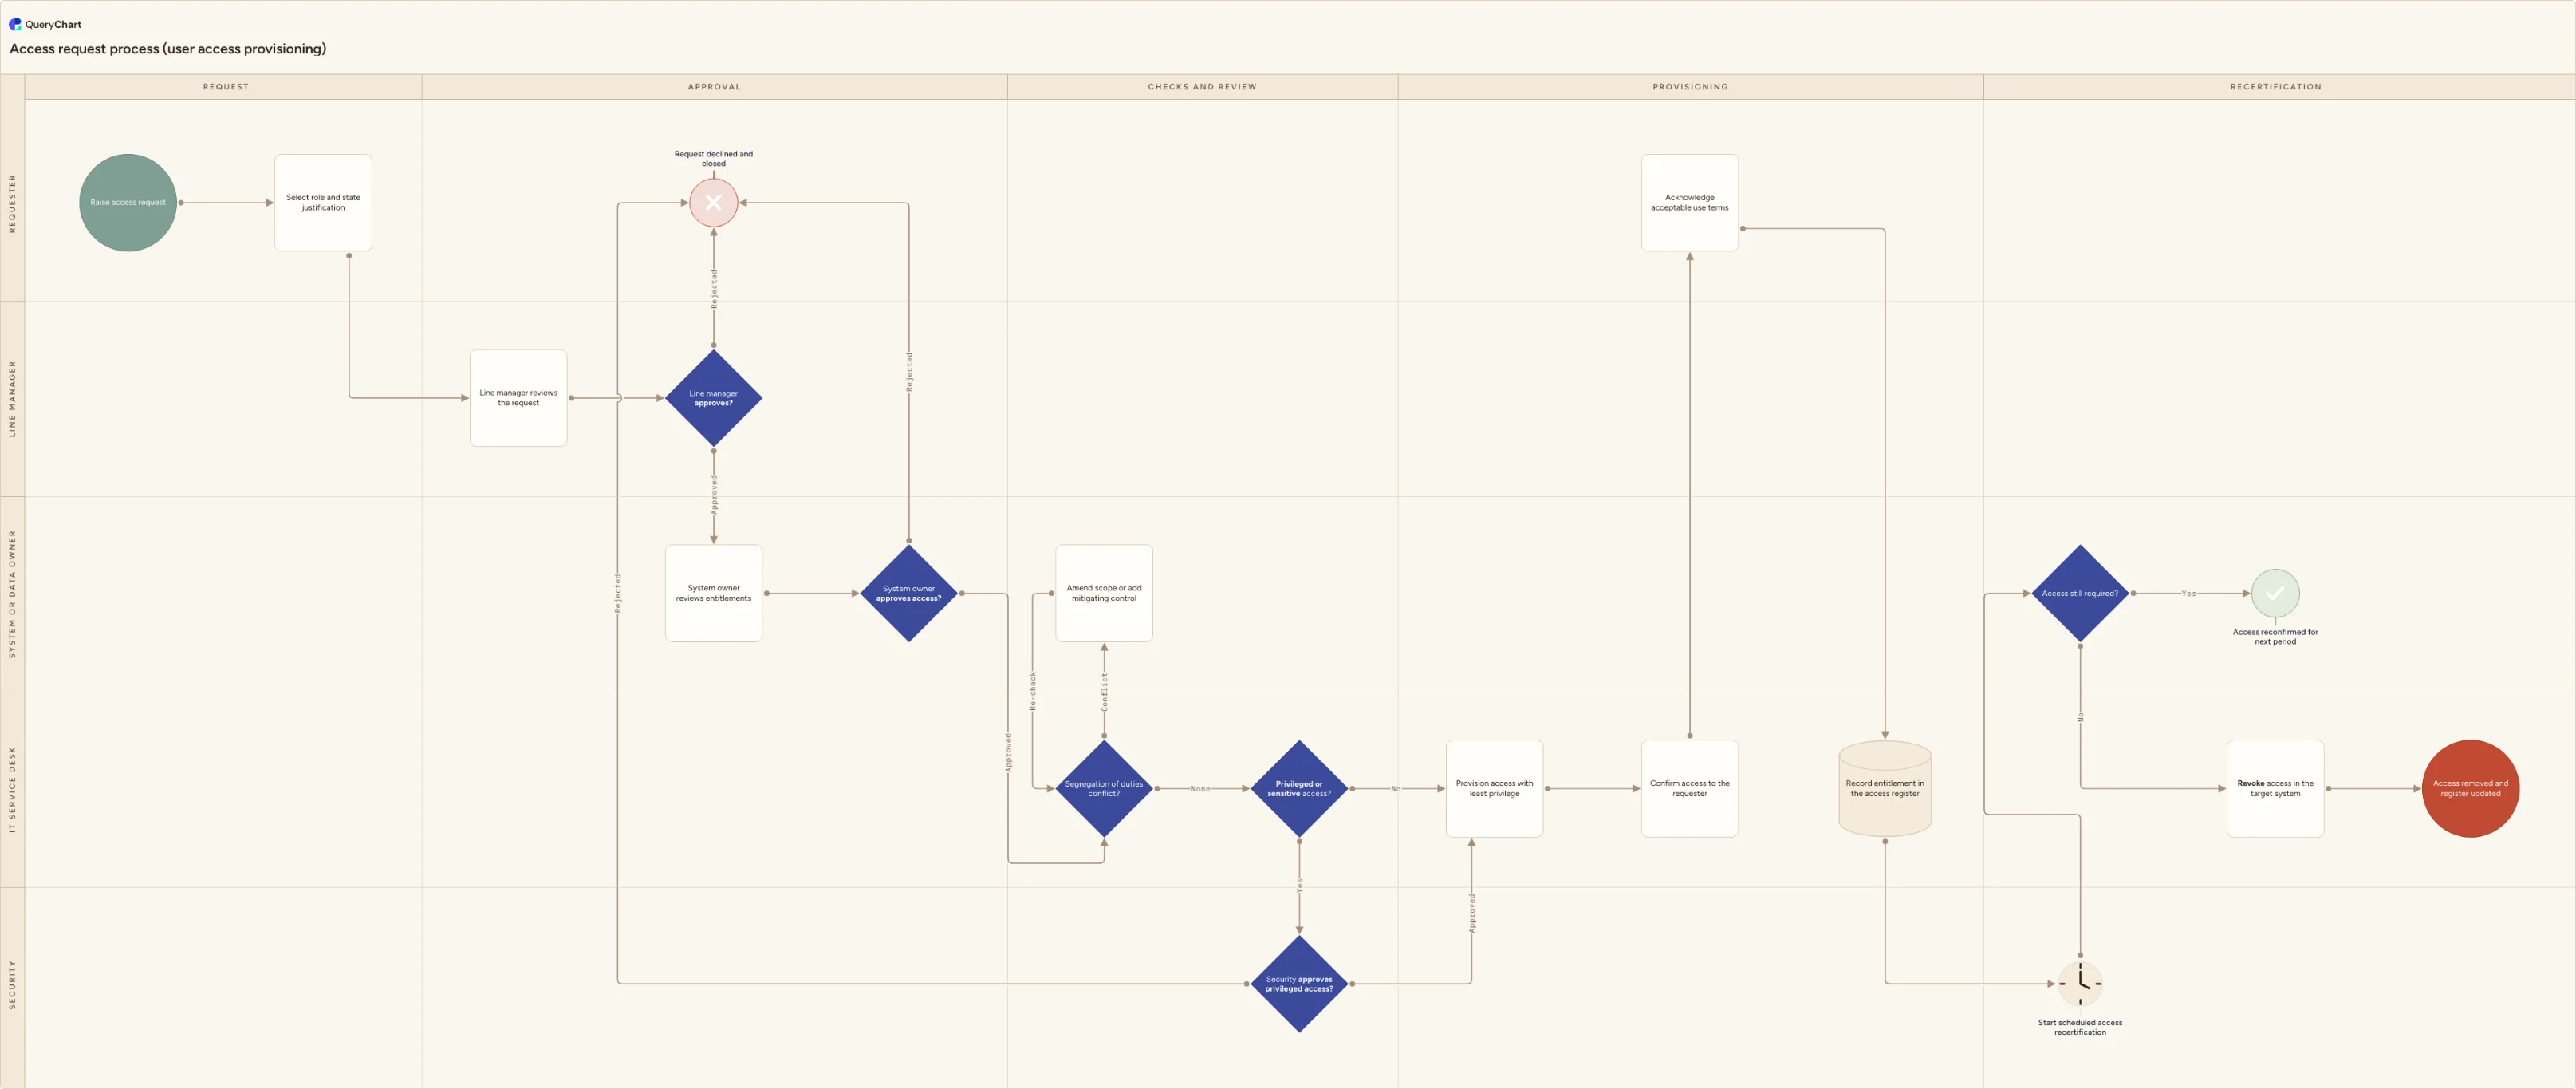
Task: Select the red 'Access removed and register updated' end circle
Action: click(2470, 789)
